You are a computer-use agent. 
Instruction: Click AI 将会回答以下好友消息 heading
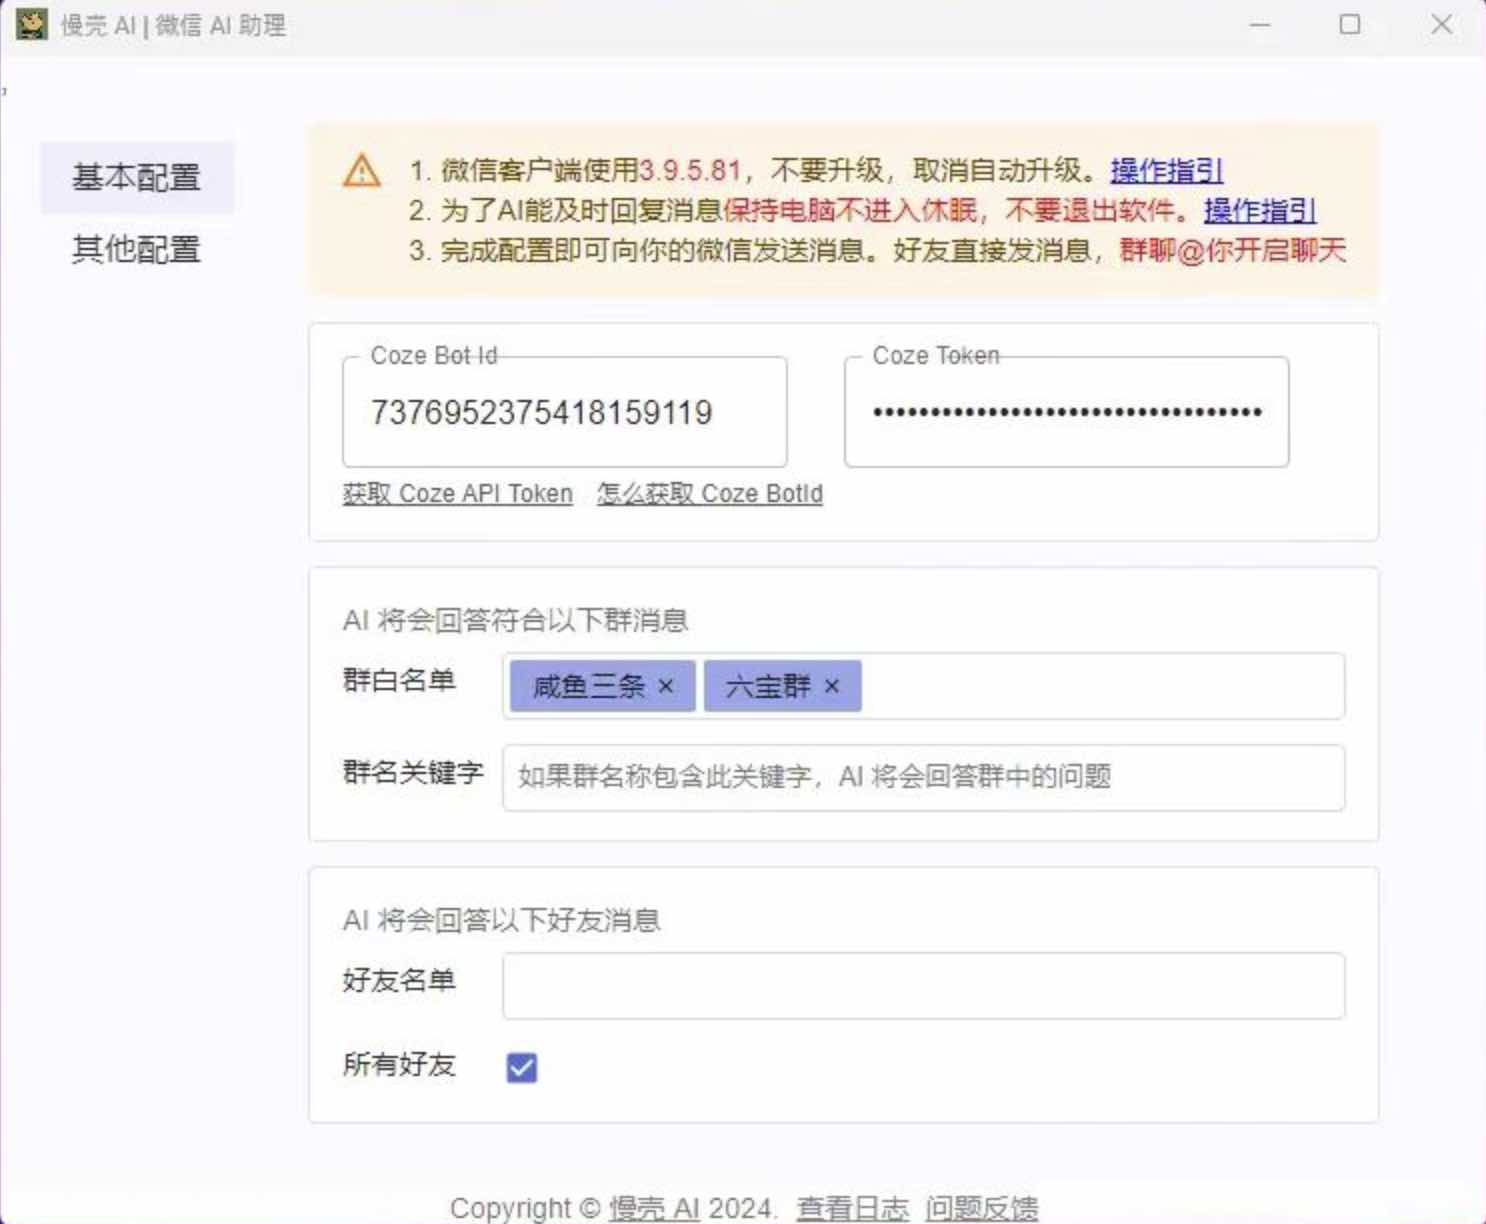pos(501,920)
